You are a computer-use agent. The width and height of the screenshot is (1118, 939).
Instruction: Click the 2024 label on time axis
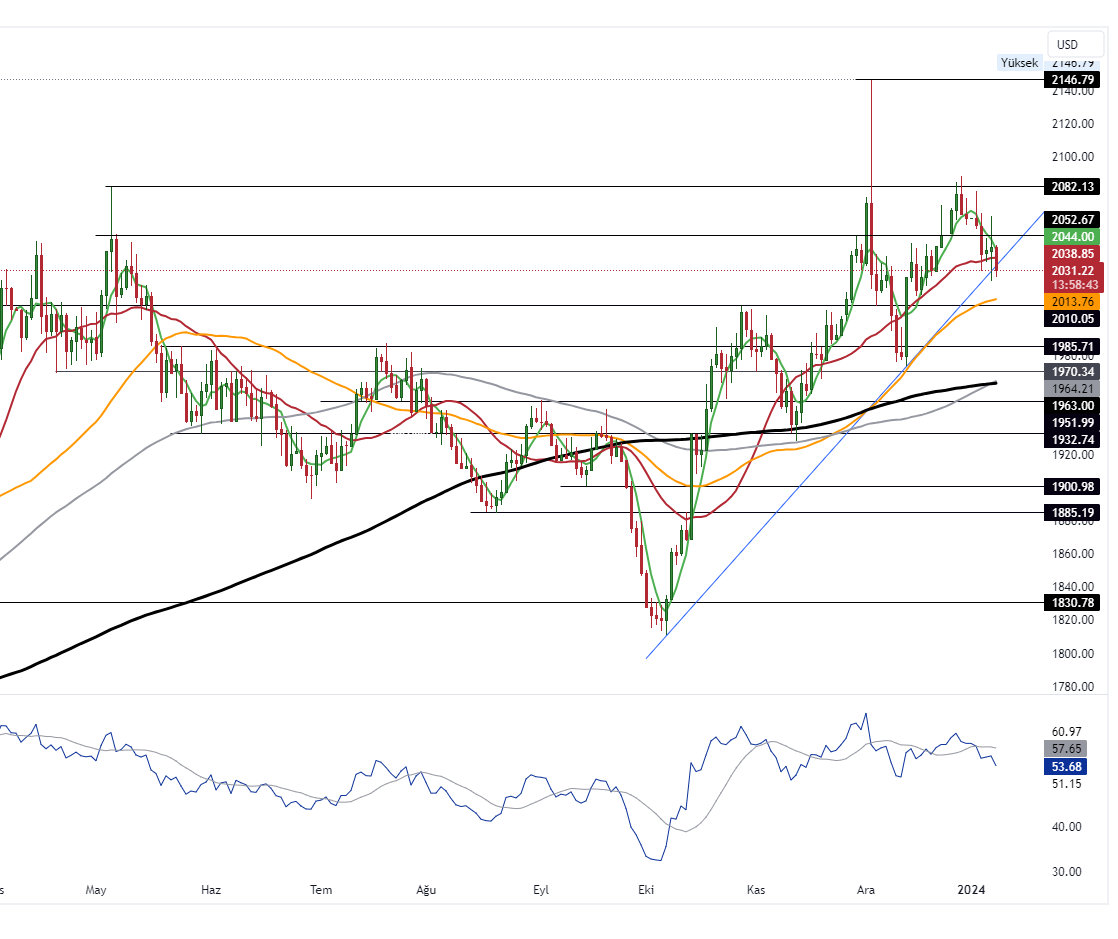tap(972, 889)
